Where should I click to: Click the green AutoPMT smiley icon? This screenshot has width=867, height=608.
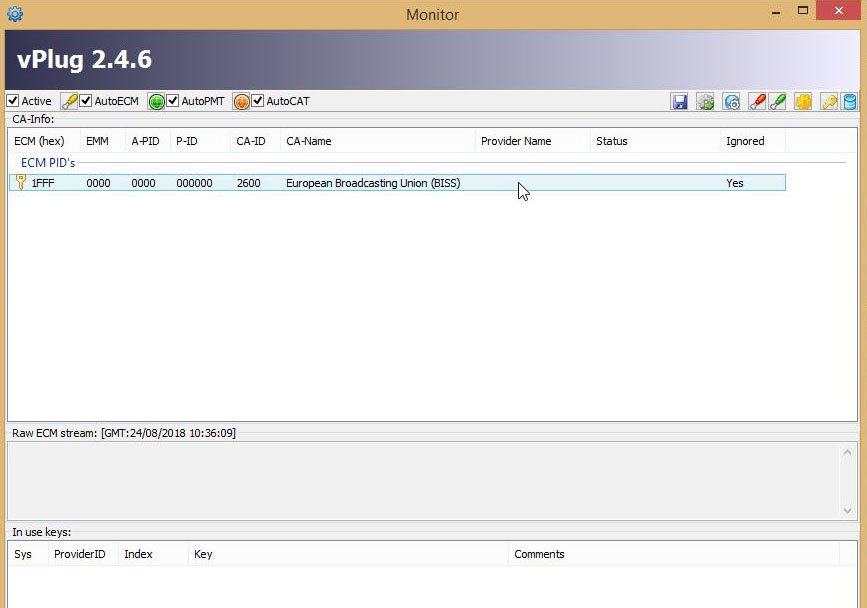[156, 101]
